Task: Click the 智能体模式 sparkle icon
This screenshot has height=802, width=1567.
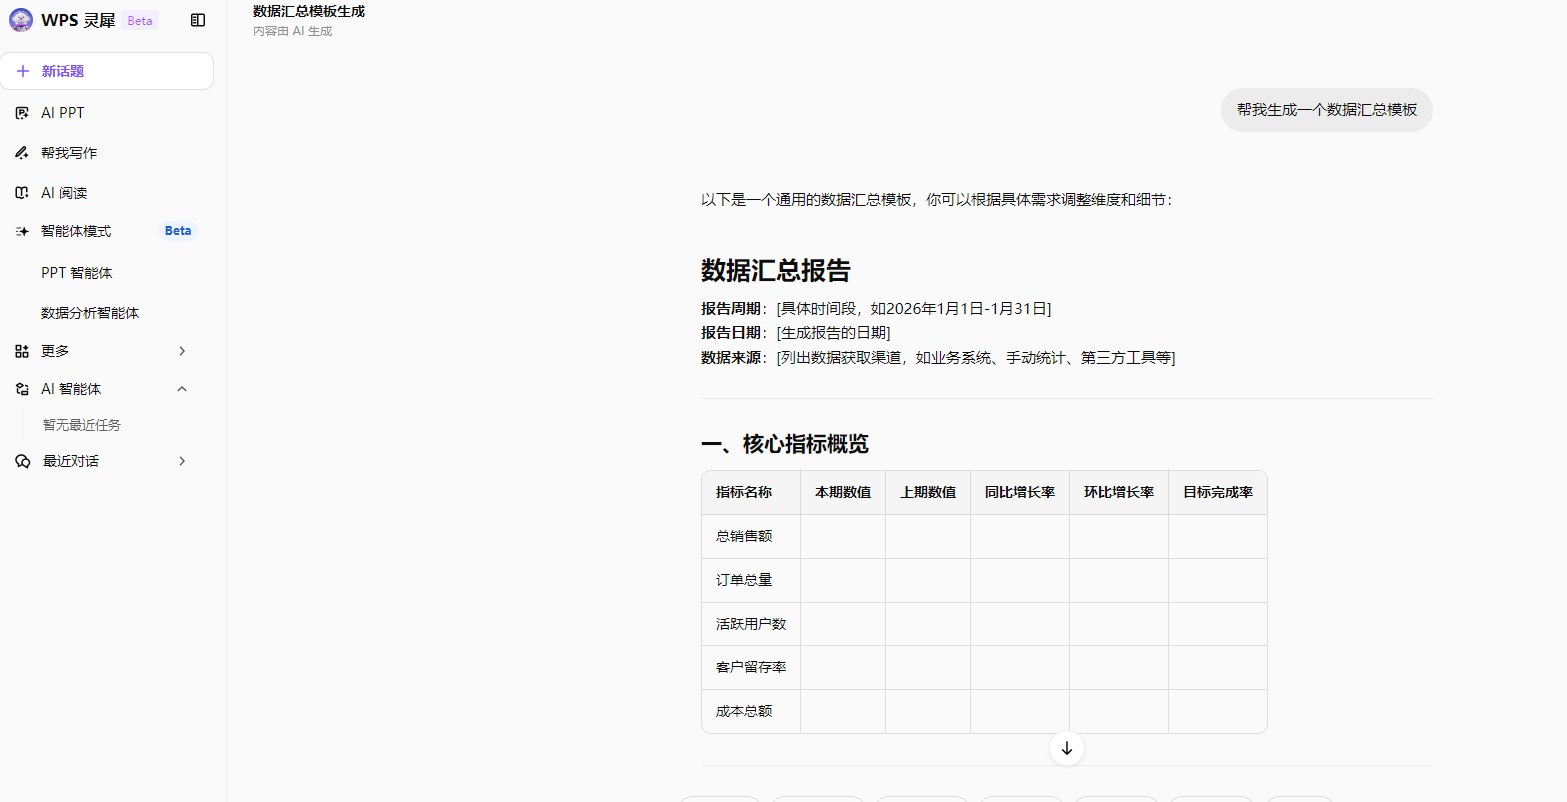Action: [x=22, y=231]
